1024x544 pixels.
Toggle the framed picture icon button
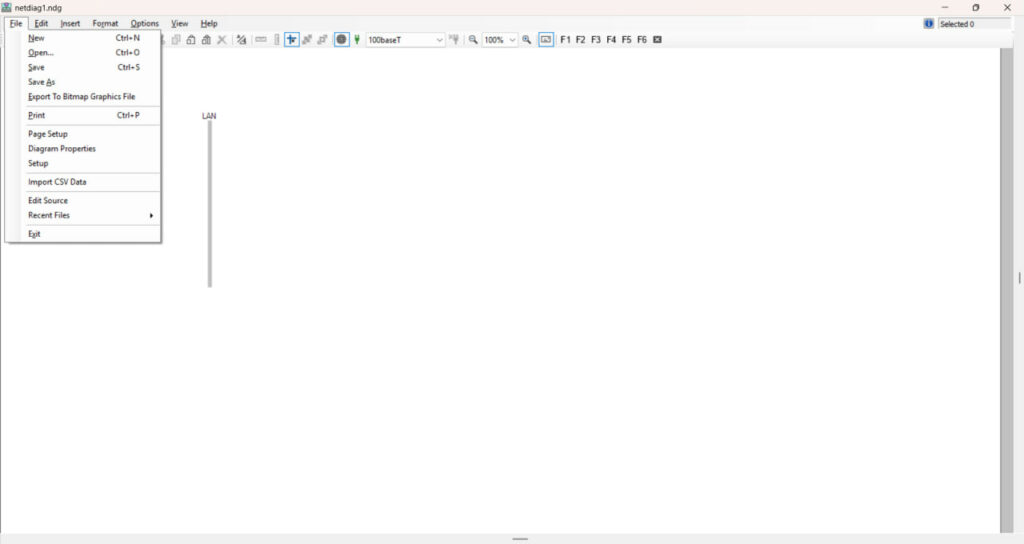546,40
